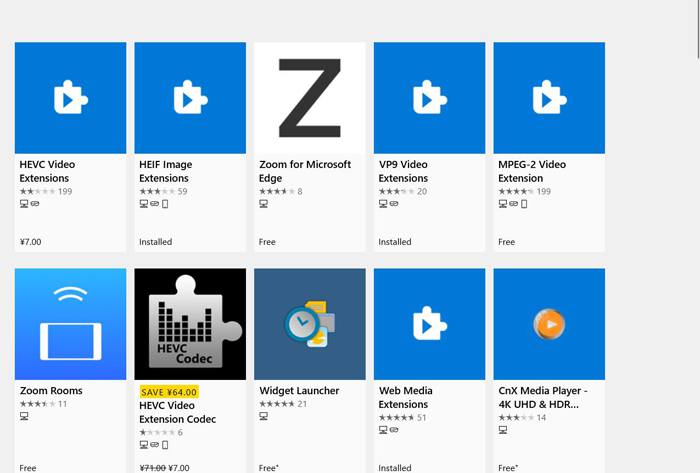Click the star rating of MPEG-2 Video Extension
The height and width of the screenshot is (473, 700).
click(x=516, y=191)
